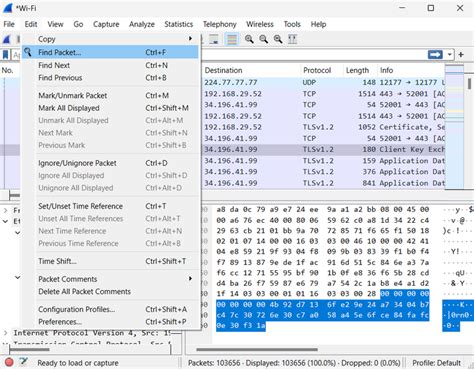Select the Certificate TLSv1.2 packet row

point(323,127)
